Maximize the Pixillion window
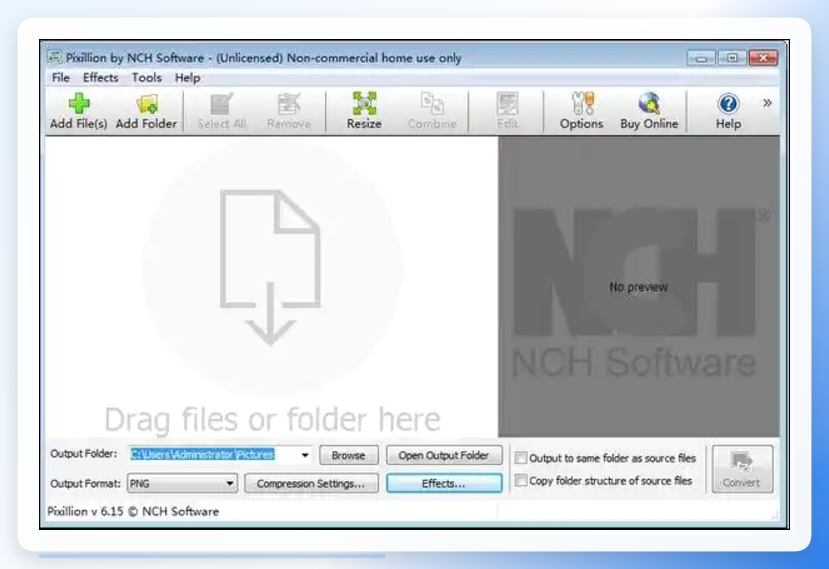This screenshot has width=829, height=569. click(x=732, y=58)
